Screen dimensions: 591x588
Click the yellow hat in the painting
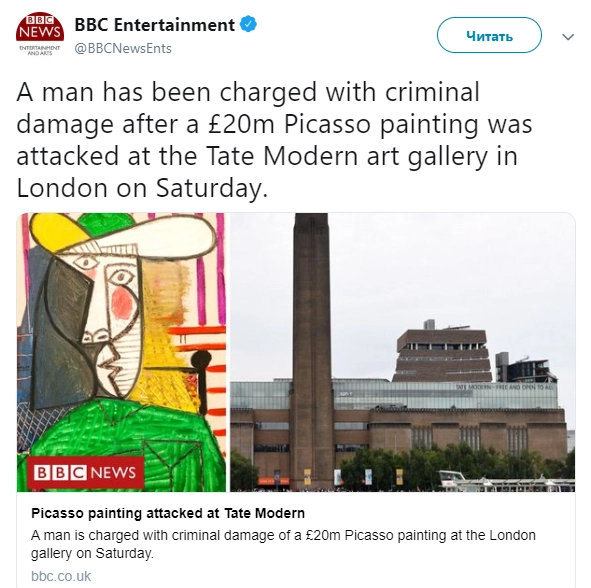pos(57,232)
